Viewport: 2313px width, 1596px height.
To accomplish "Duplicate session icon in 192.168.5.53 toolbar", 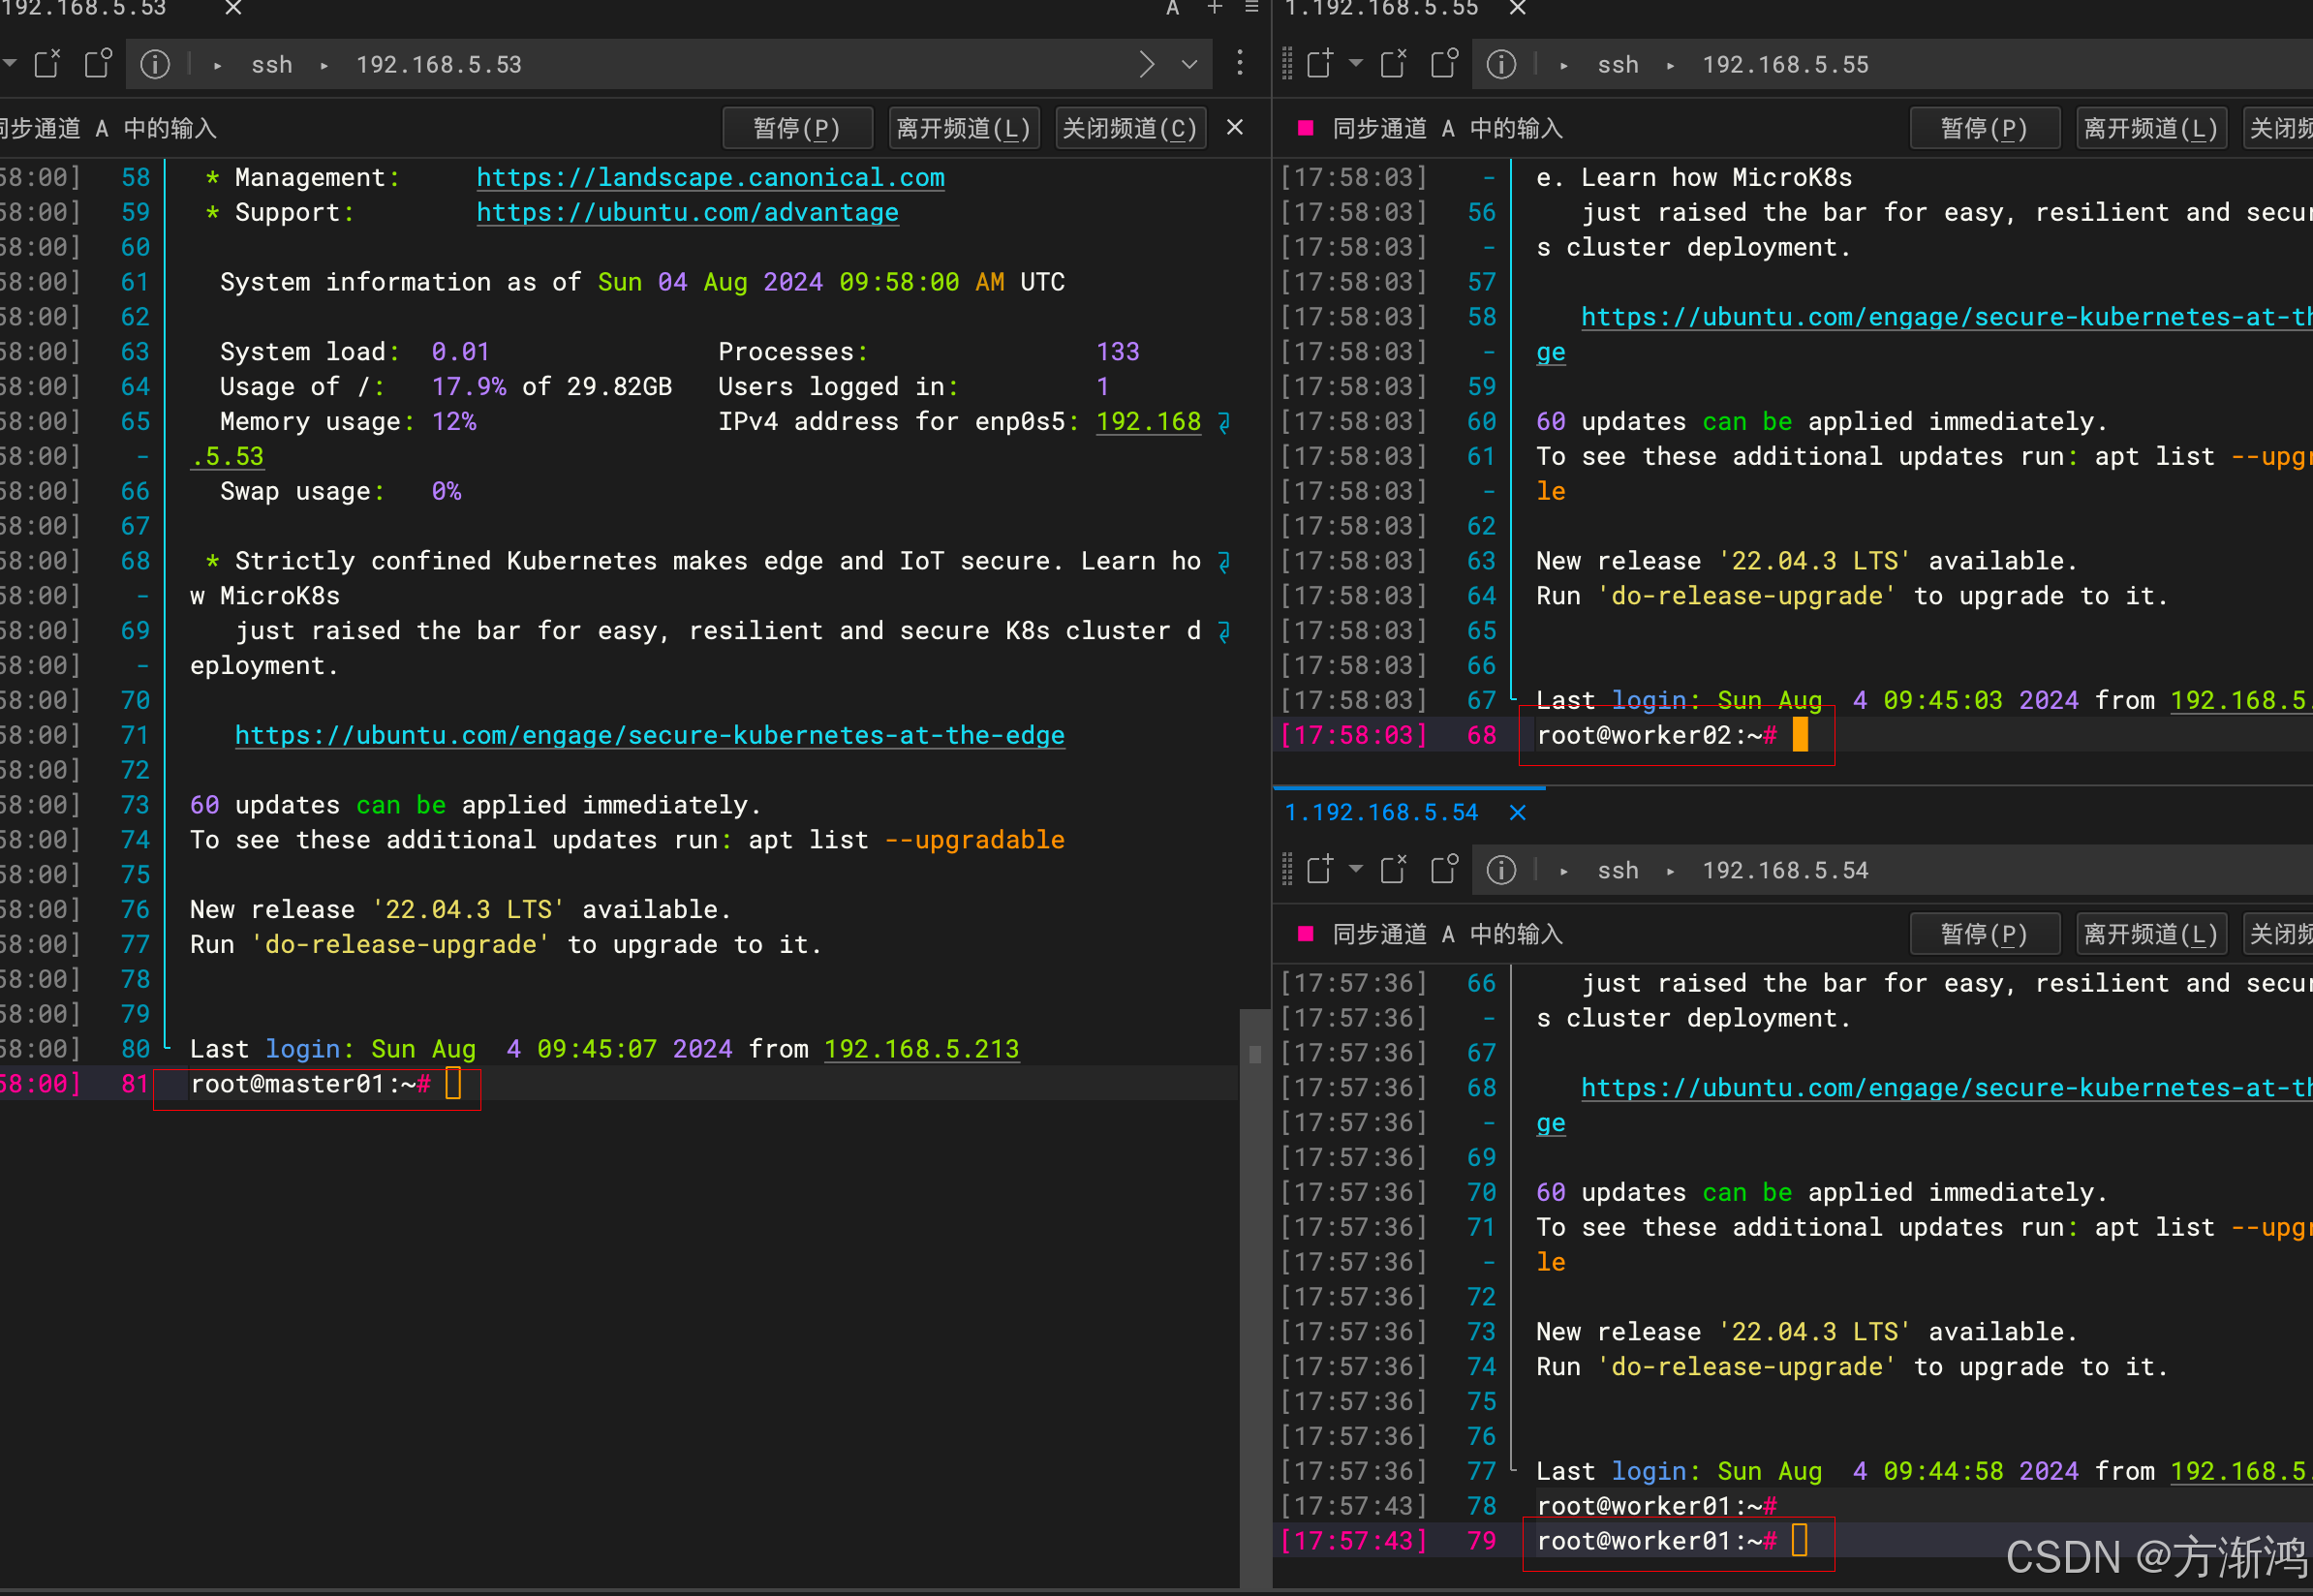I will click(98, 64).
